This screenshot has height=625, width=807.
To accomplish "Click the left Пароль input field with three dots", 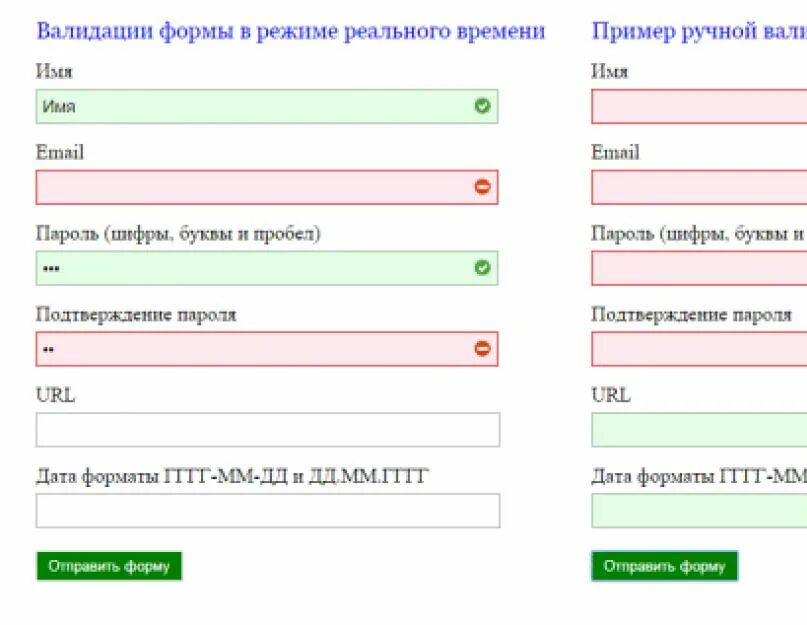I will pos(267,268).
